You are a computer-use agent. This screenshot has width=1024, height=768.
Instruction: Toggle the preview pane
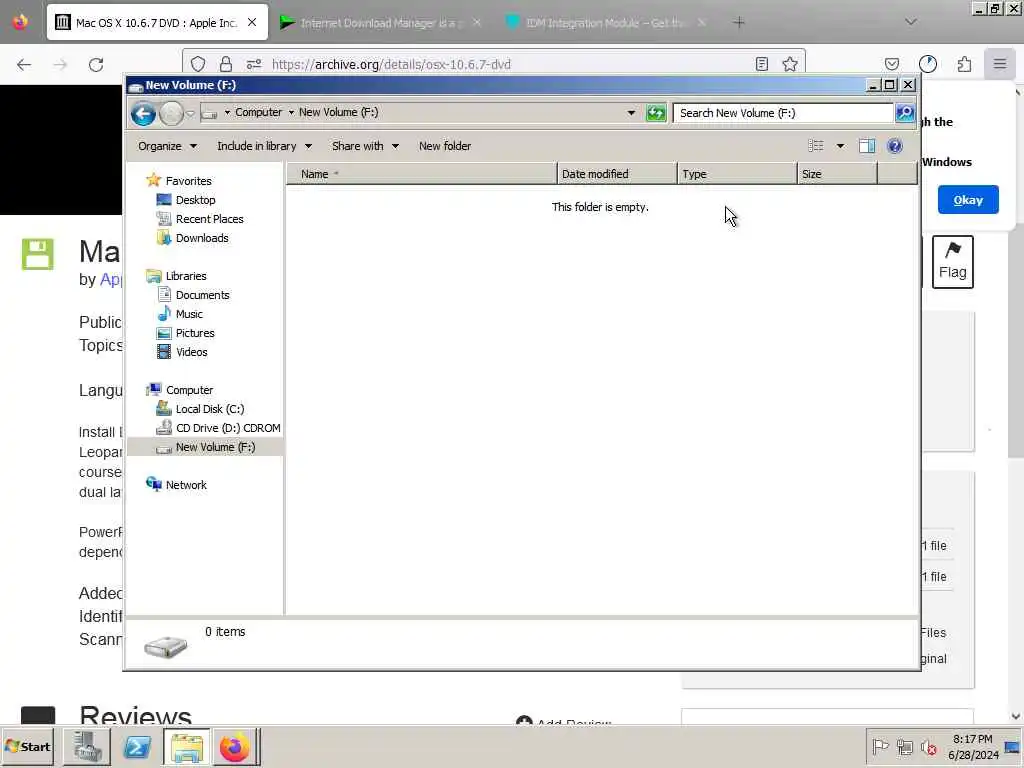[x=867, y=146]
